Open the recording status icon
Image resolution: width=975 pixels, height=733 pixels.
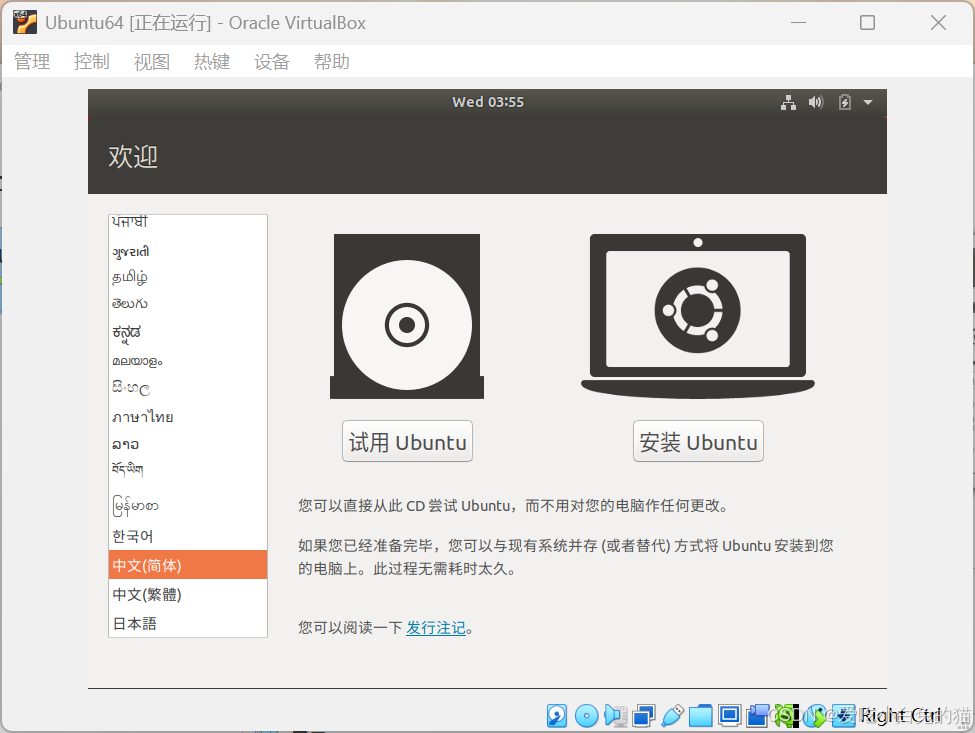[x=758, y=716]
